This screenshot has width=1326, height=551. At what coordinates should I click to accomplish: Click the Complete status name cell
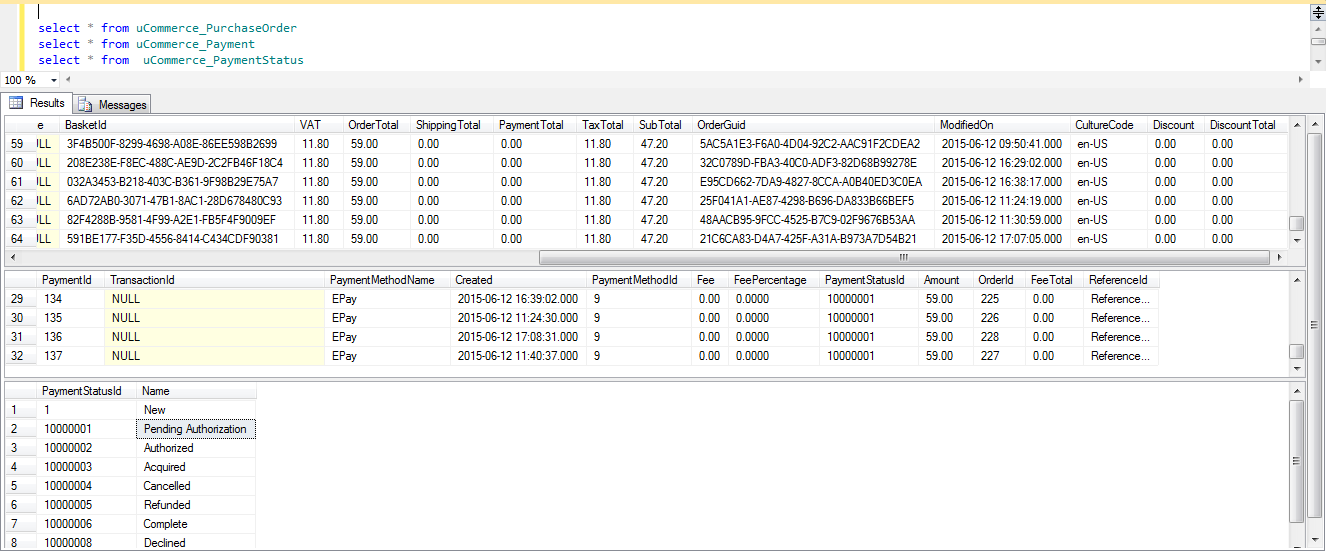[x=196, y=524]
